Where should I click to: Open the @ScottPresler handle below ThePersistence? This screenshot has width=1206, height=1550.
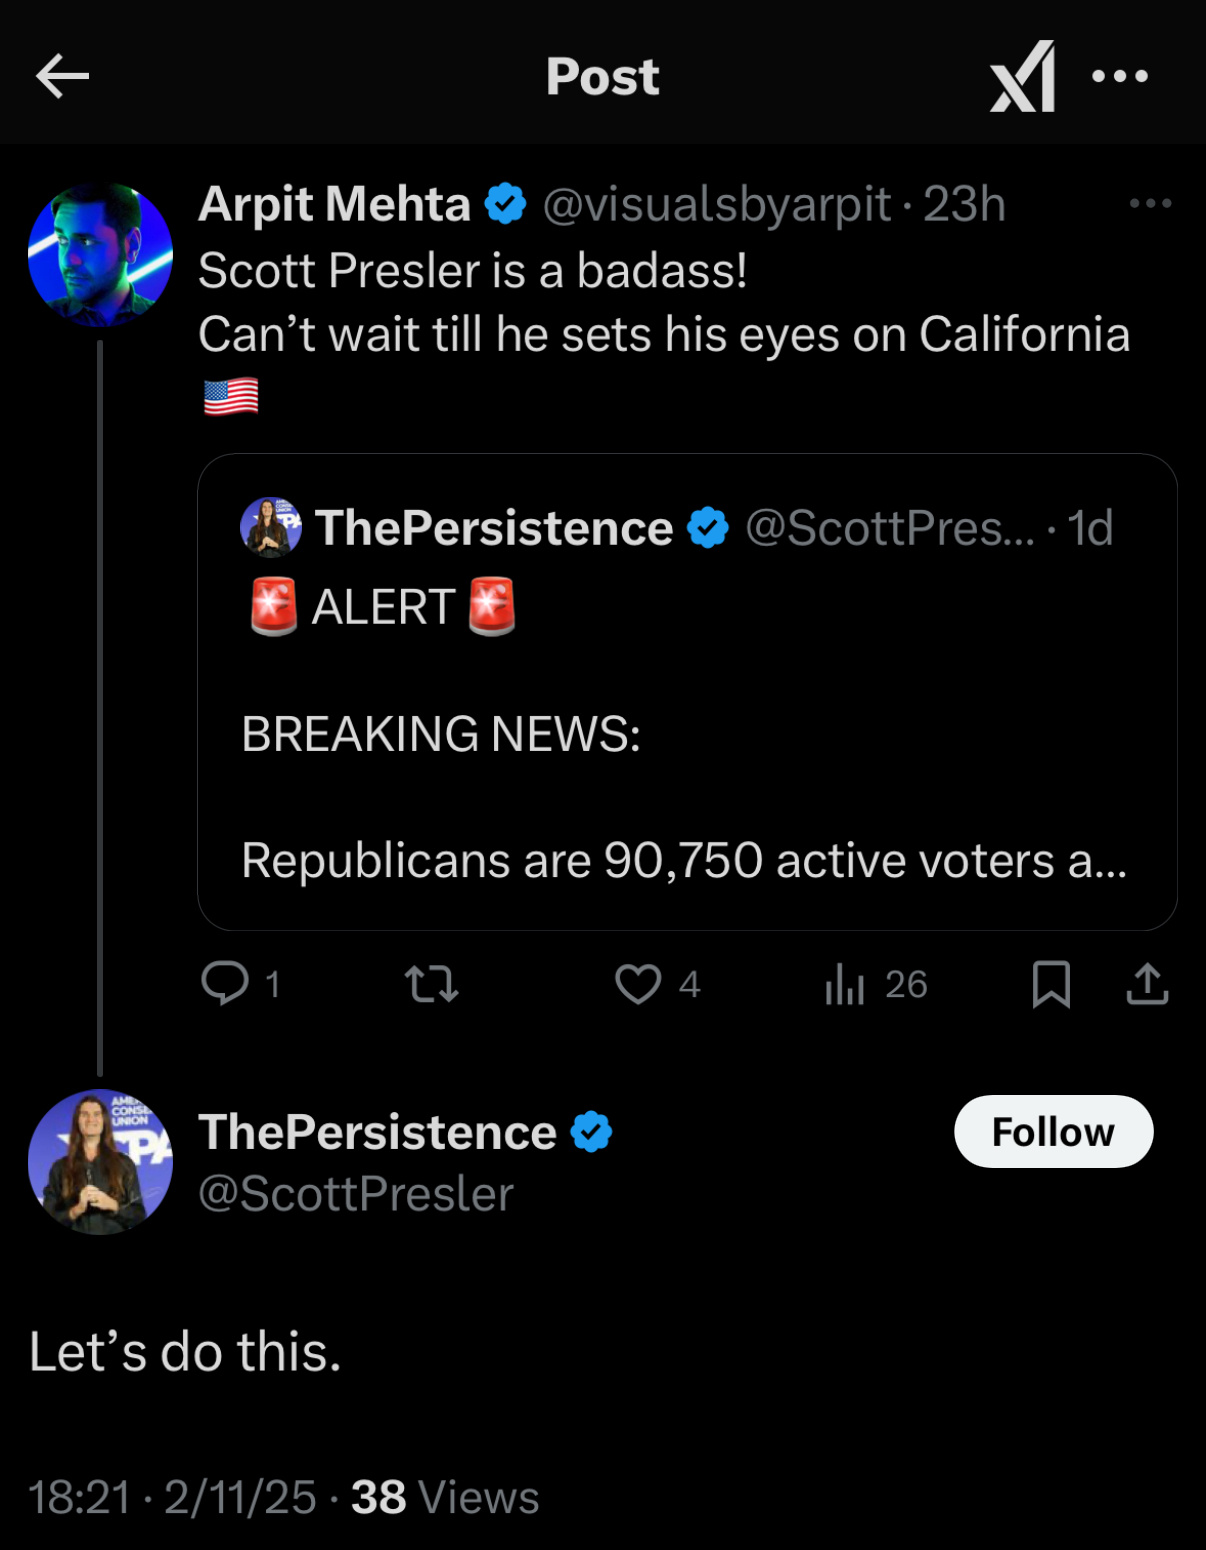point(356,1194)
